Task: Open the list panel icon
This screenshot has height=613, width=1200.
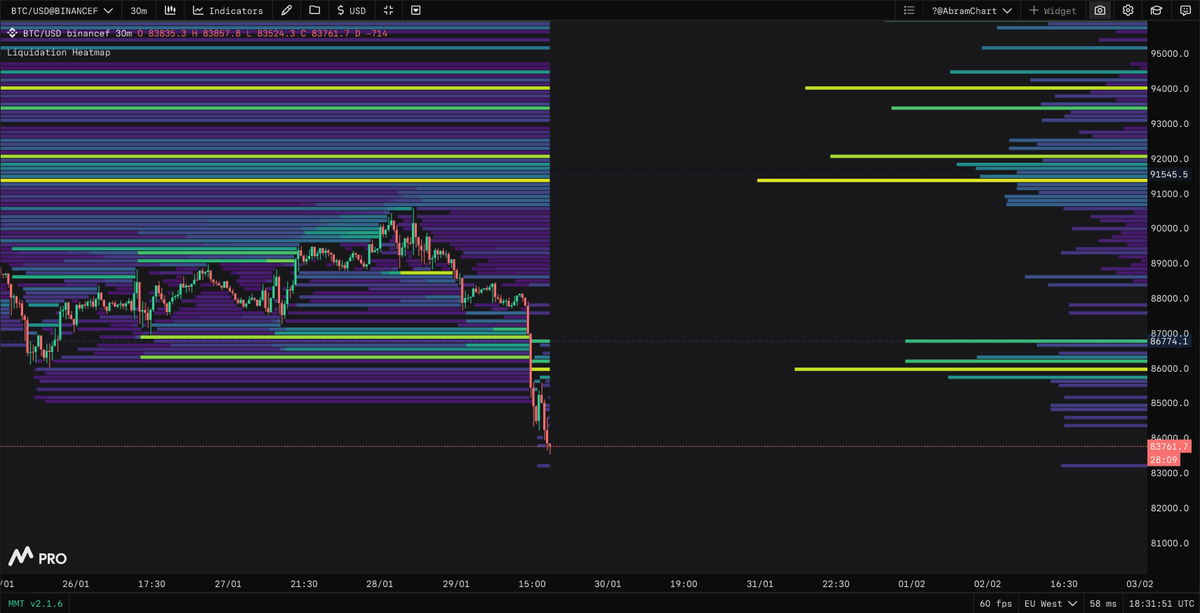Action: pyautogui.click(x=908, y=10)
